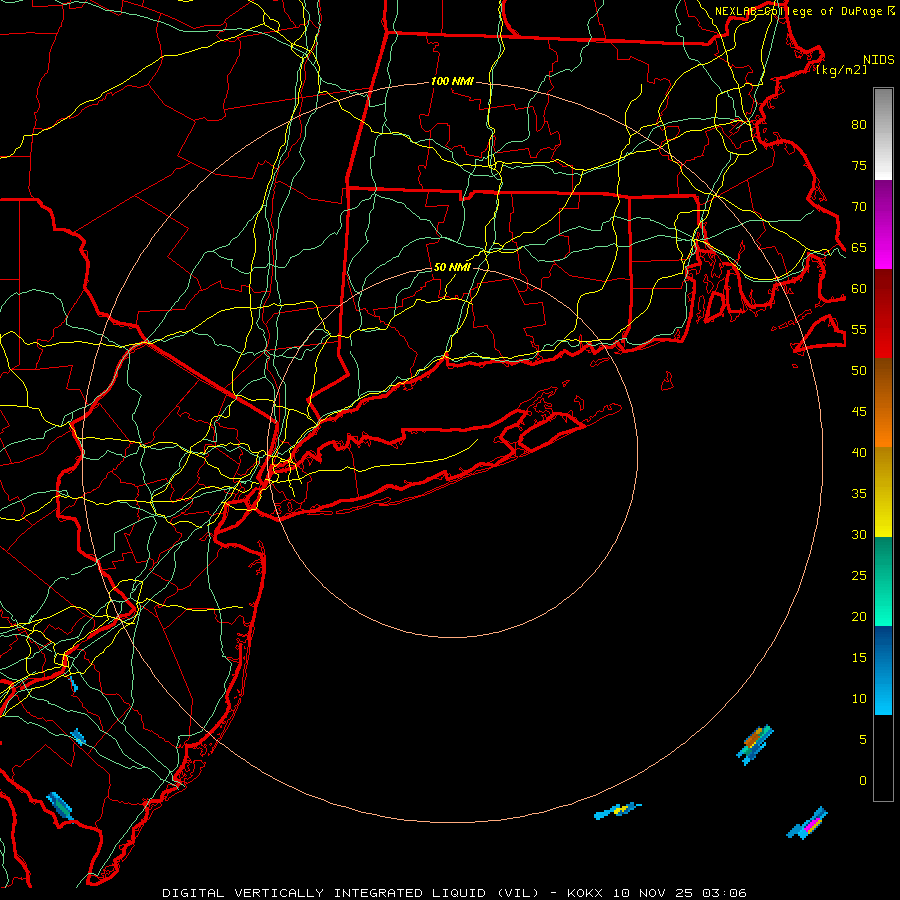The image size is (900, 900).
Task: Click the 25 value on the color scale
Action: 859,576
